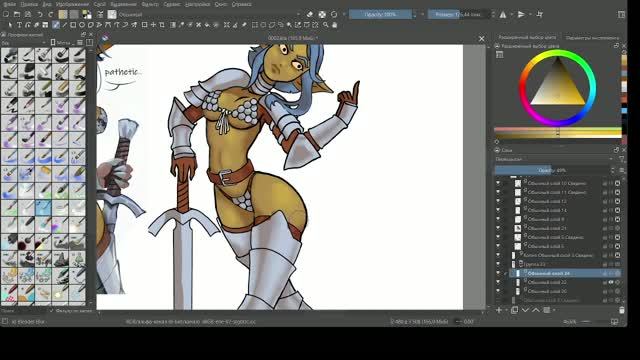Select the Zoom tool
640x360 pixels.
click(326, 25)
